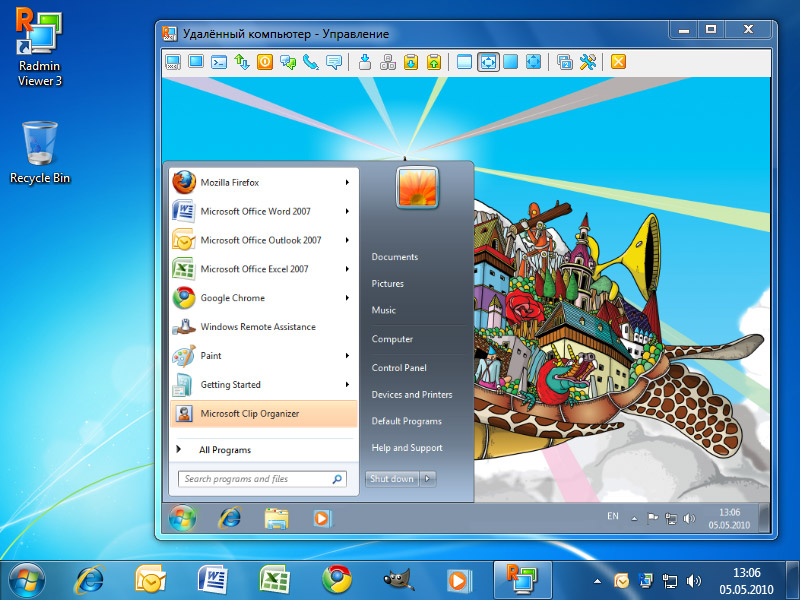Open Control Panel from the Start menu
The image size is (800, 600).
(399, 368)
